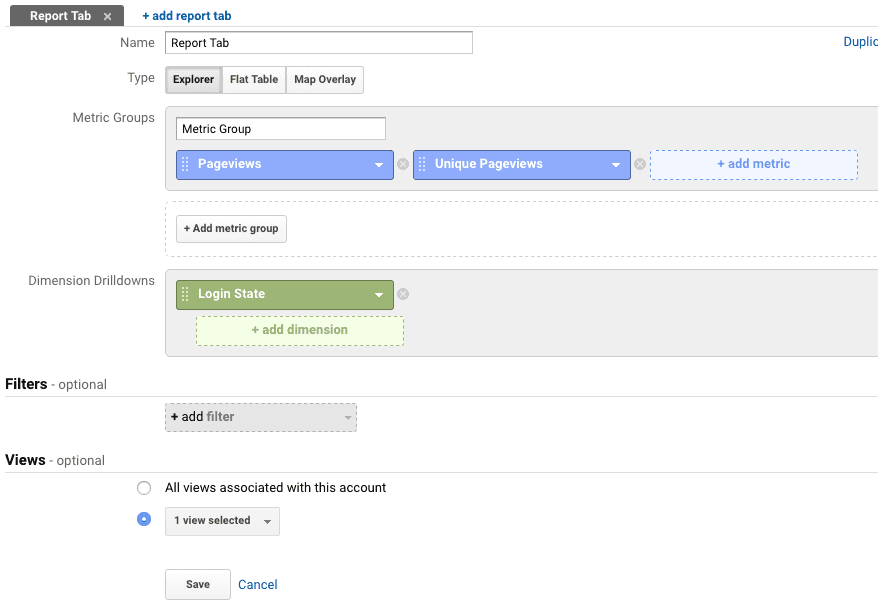This screenshot has height=604, width=878.
Task: Choose the Map Overlay report type
Action: click(324, 79)
